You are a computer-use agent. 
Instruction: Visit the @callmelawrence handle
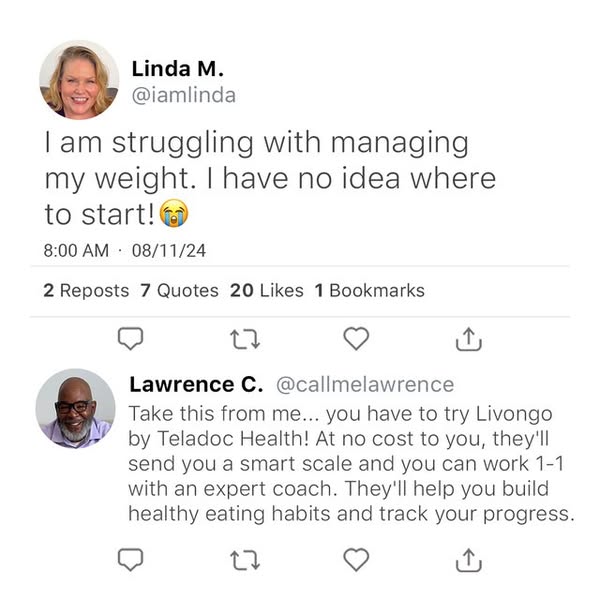click(364, 385)
